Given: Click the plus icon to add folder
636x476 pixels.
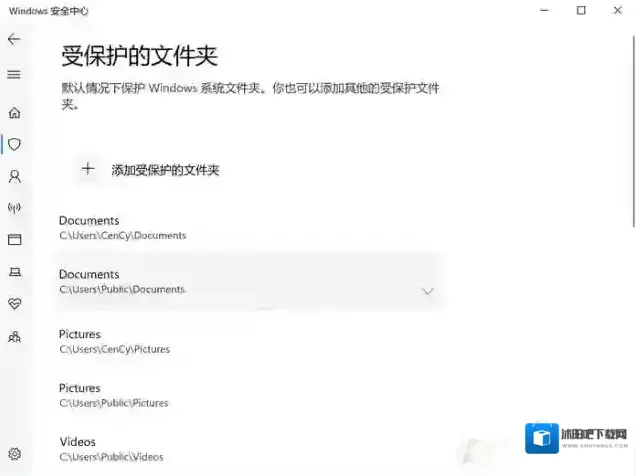Looking at the screenshot, I should tap(88, 169).
